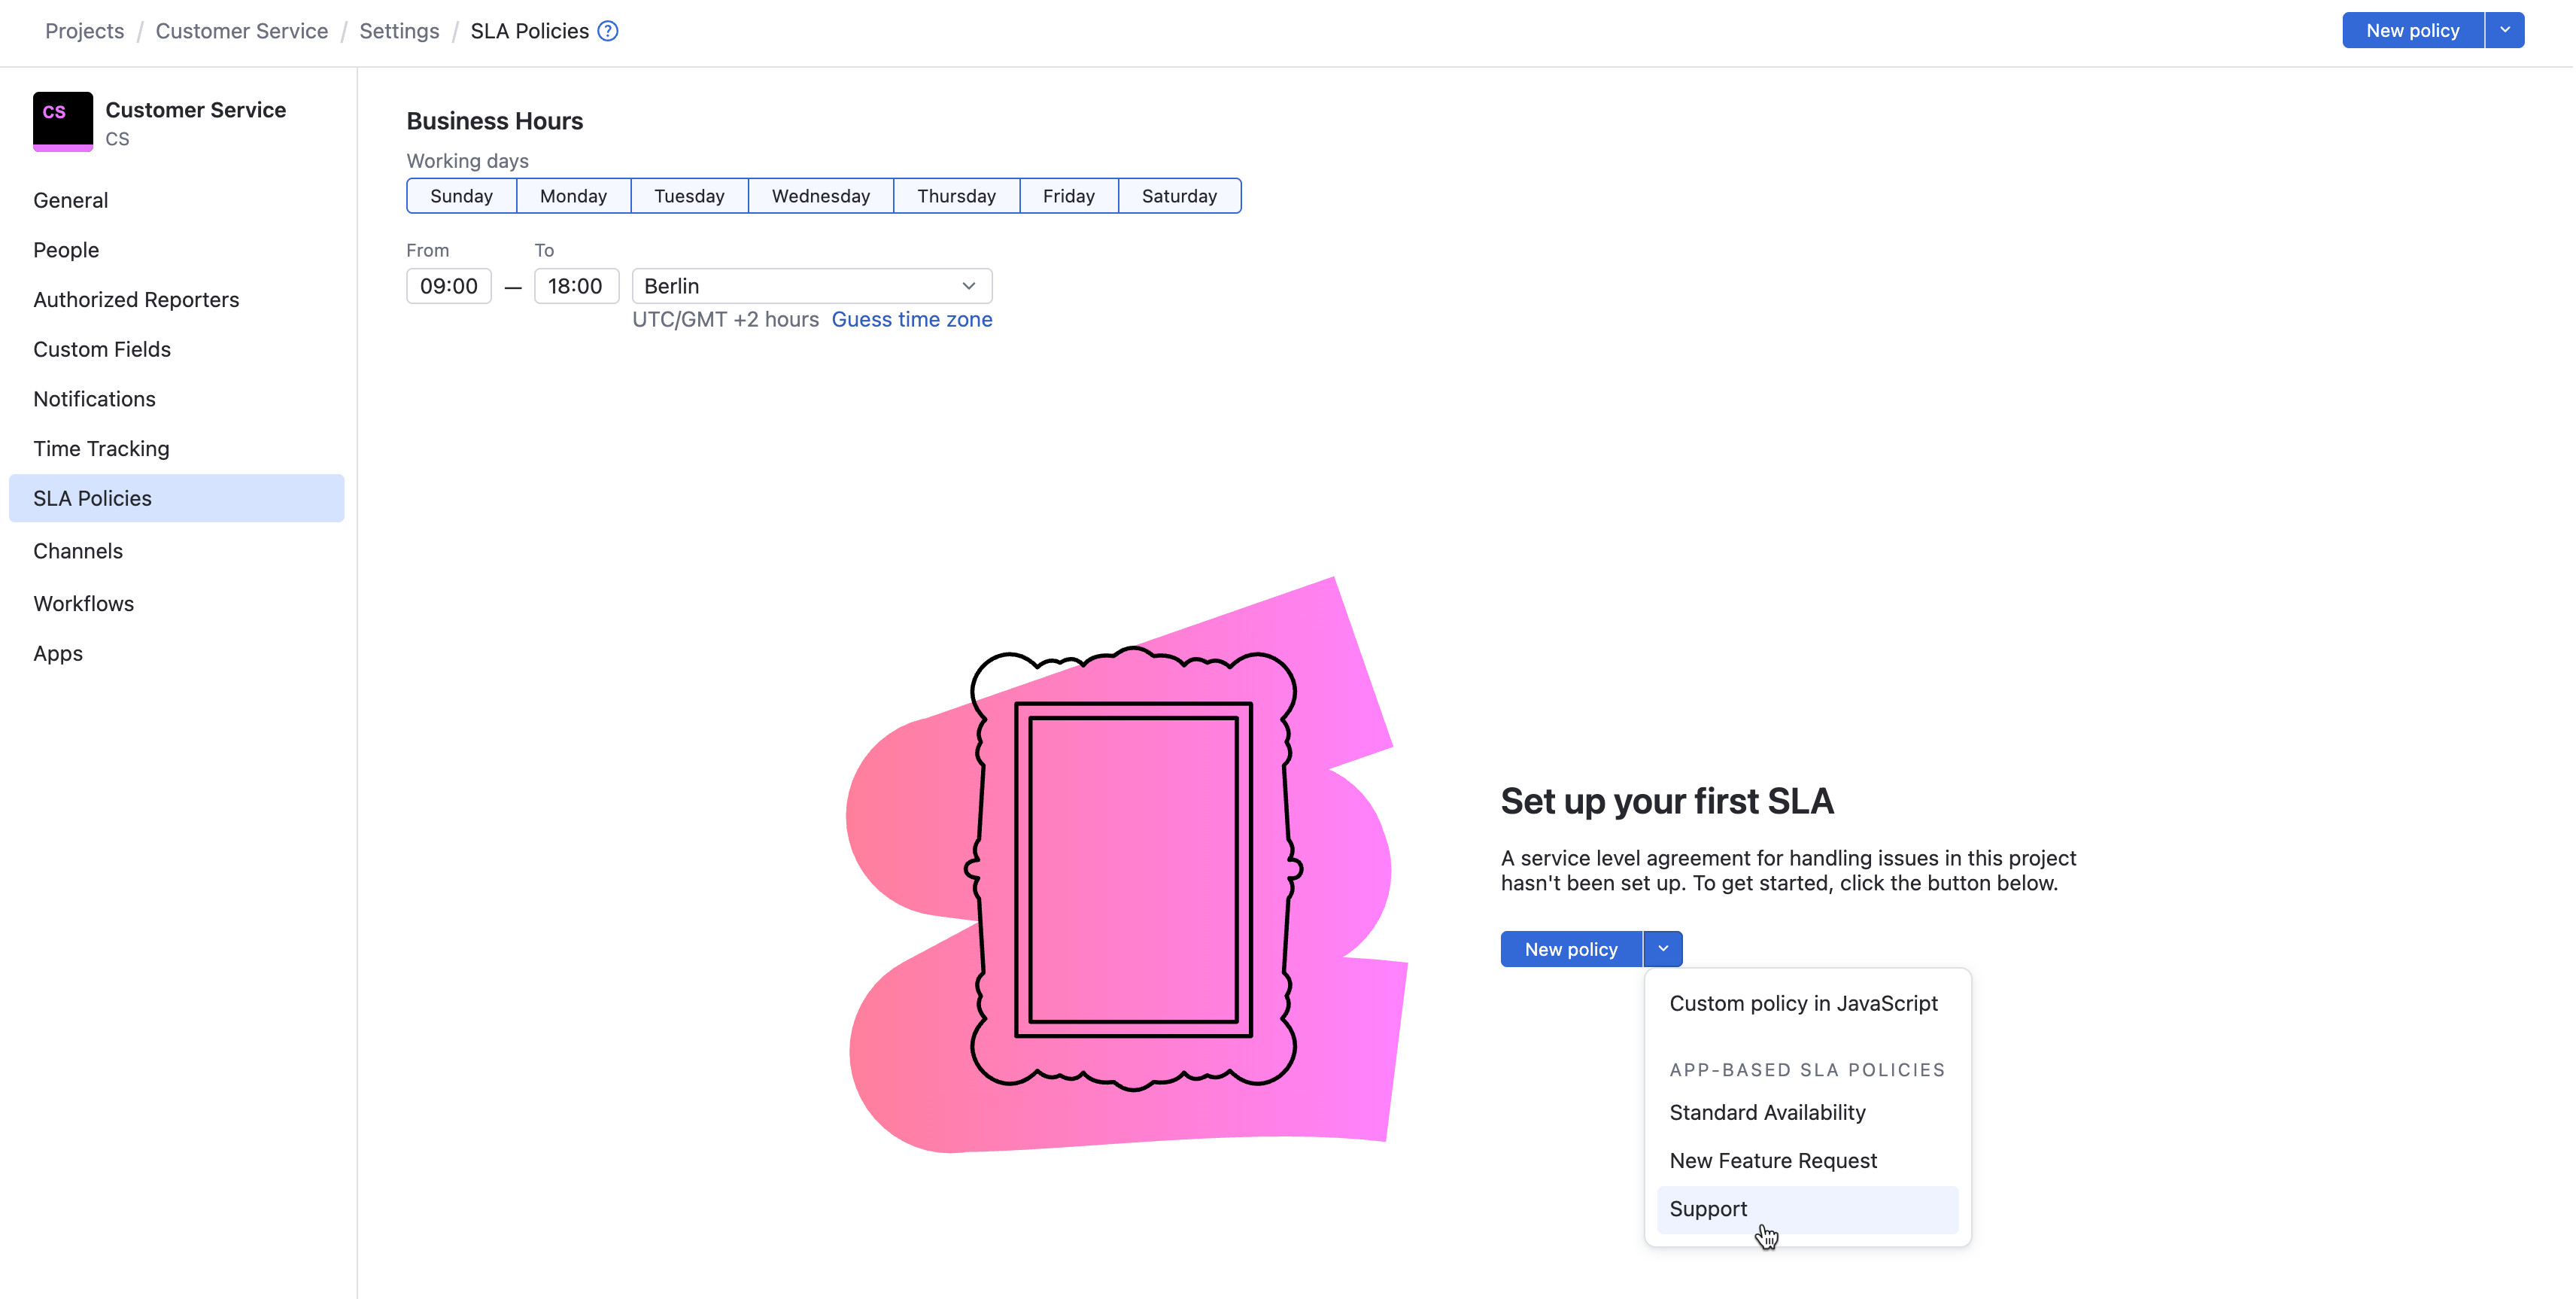Screen dimensions: 2576x1299
Task: Toggle Monday working day
Action: coord(573,196)
